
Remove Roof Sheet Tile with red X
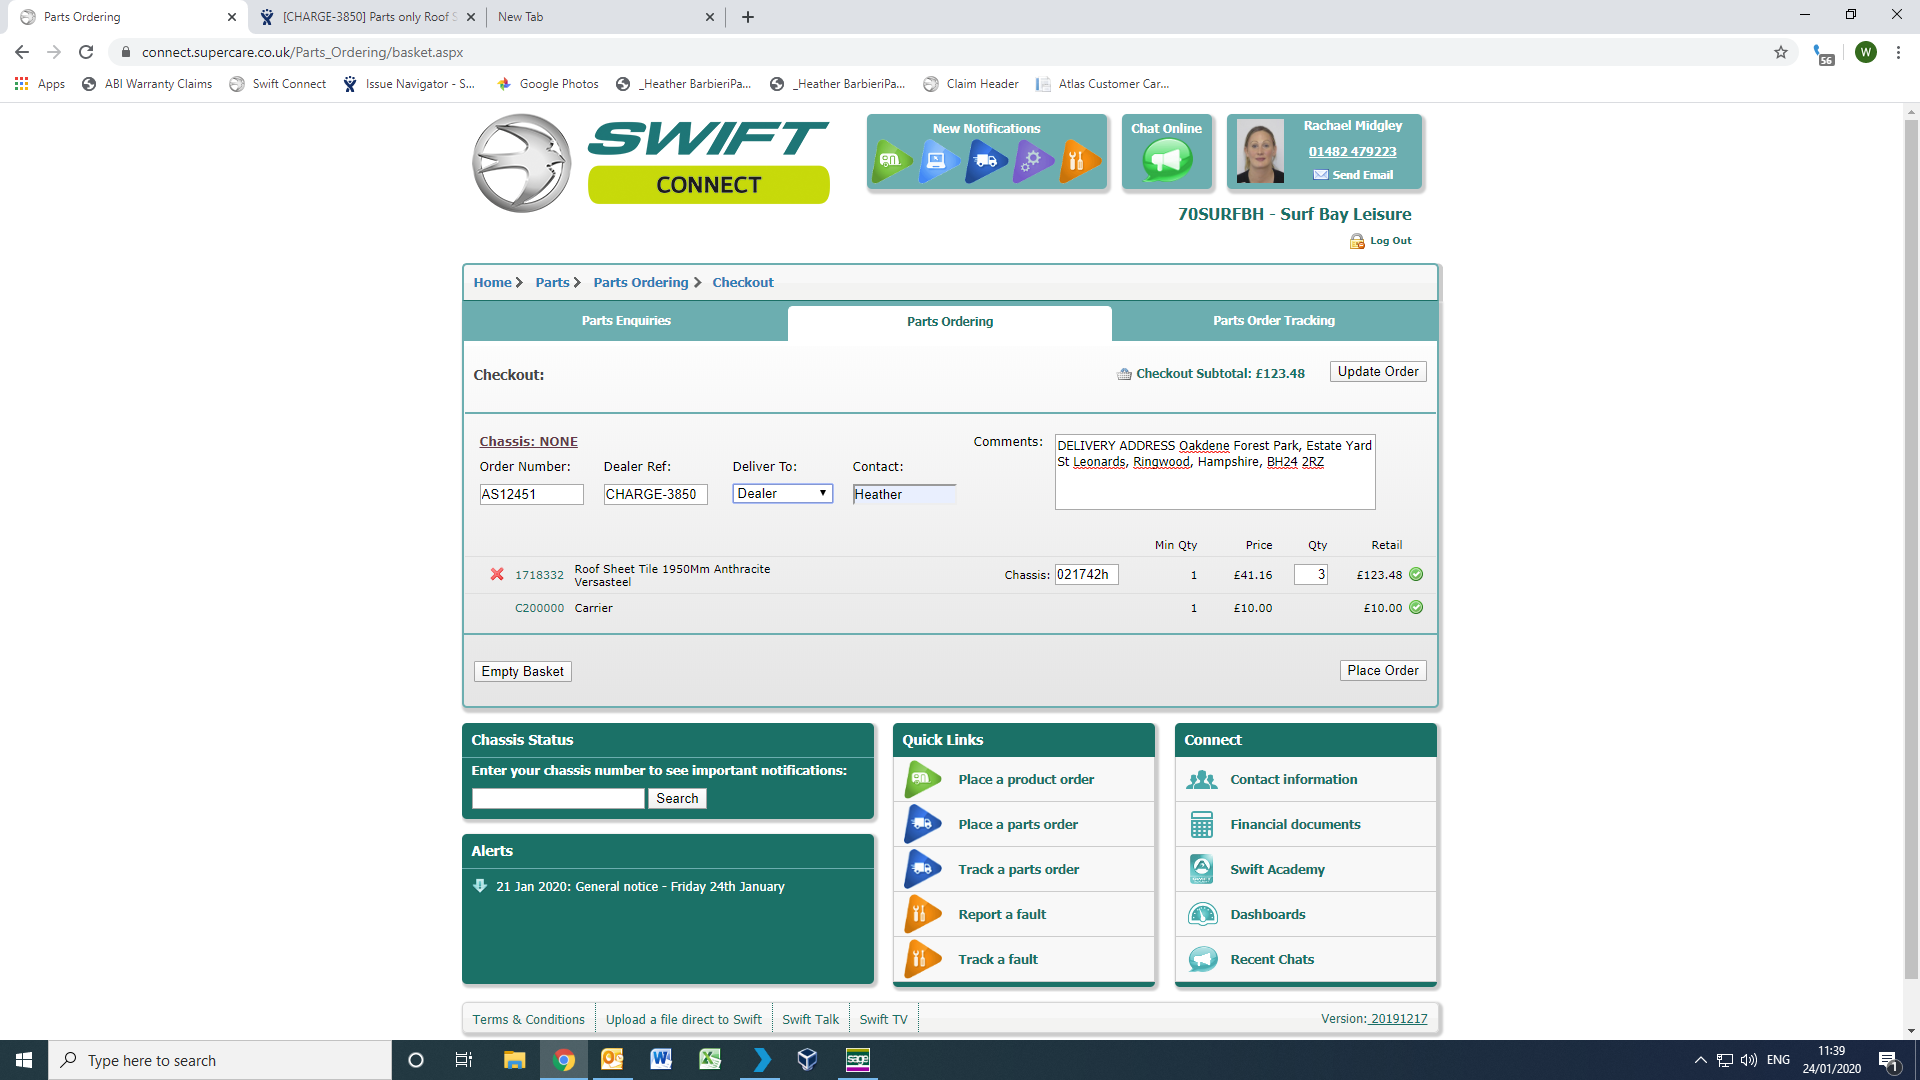pos(497,574)
